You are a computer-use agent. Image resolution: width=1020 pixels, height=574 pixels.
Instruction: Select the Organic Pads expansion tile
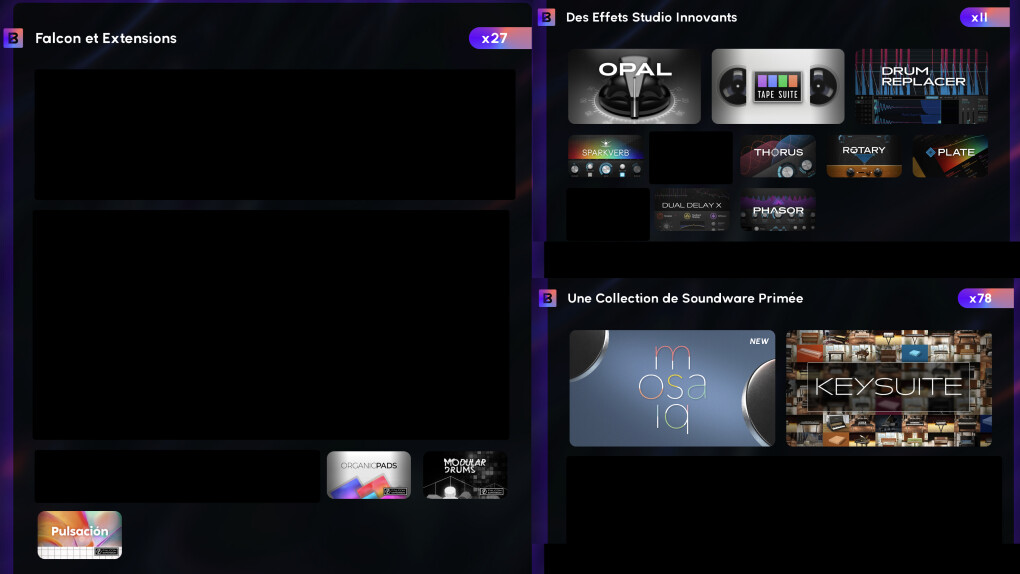(x=369, y=475)
